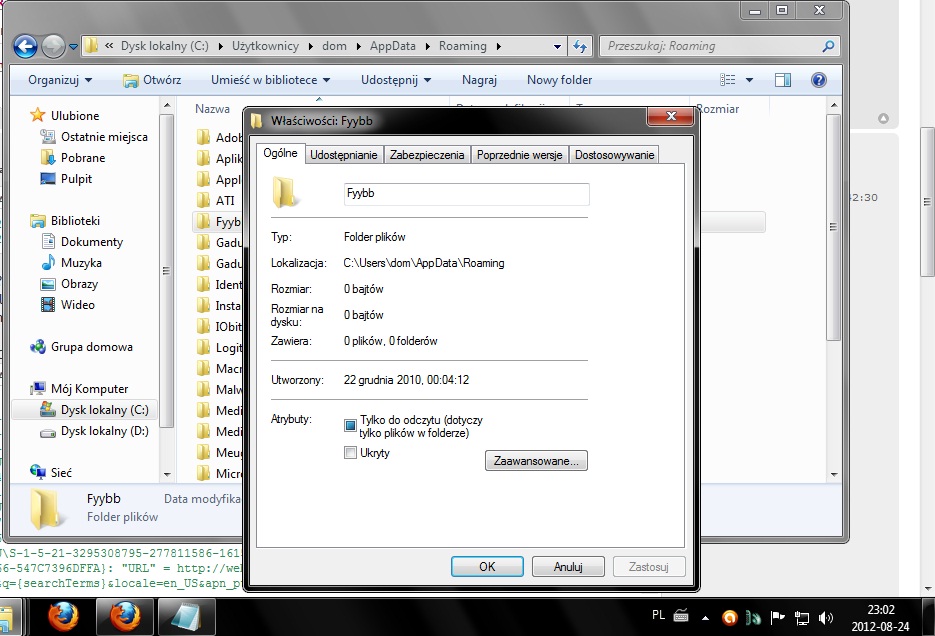Open Grupa domowa in navigation pane
The height and width of the screenshot is (636, 935).
[91, 347]
